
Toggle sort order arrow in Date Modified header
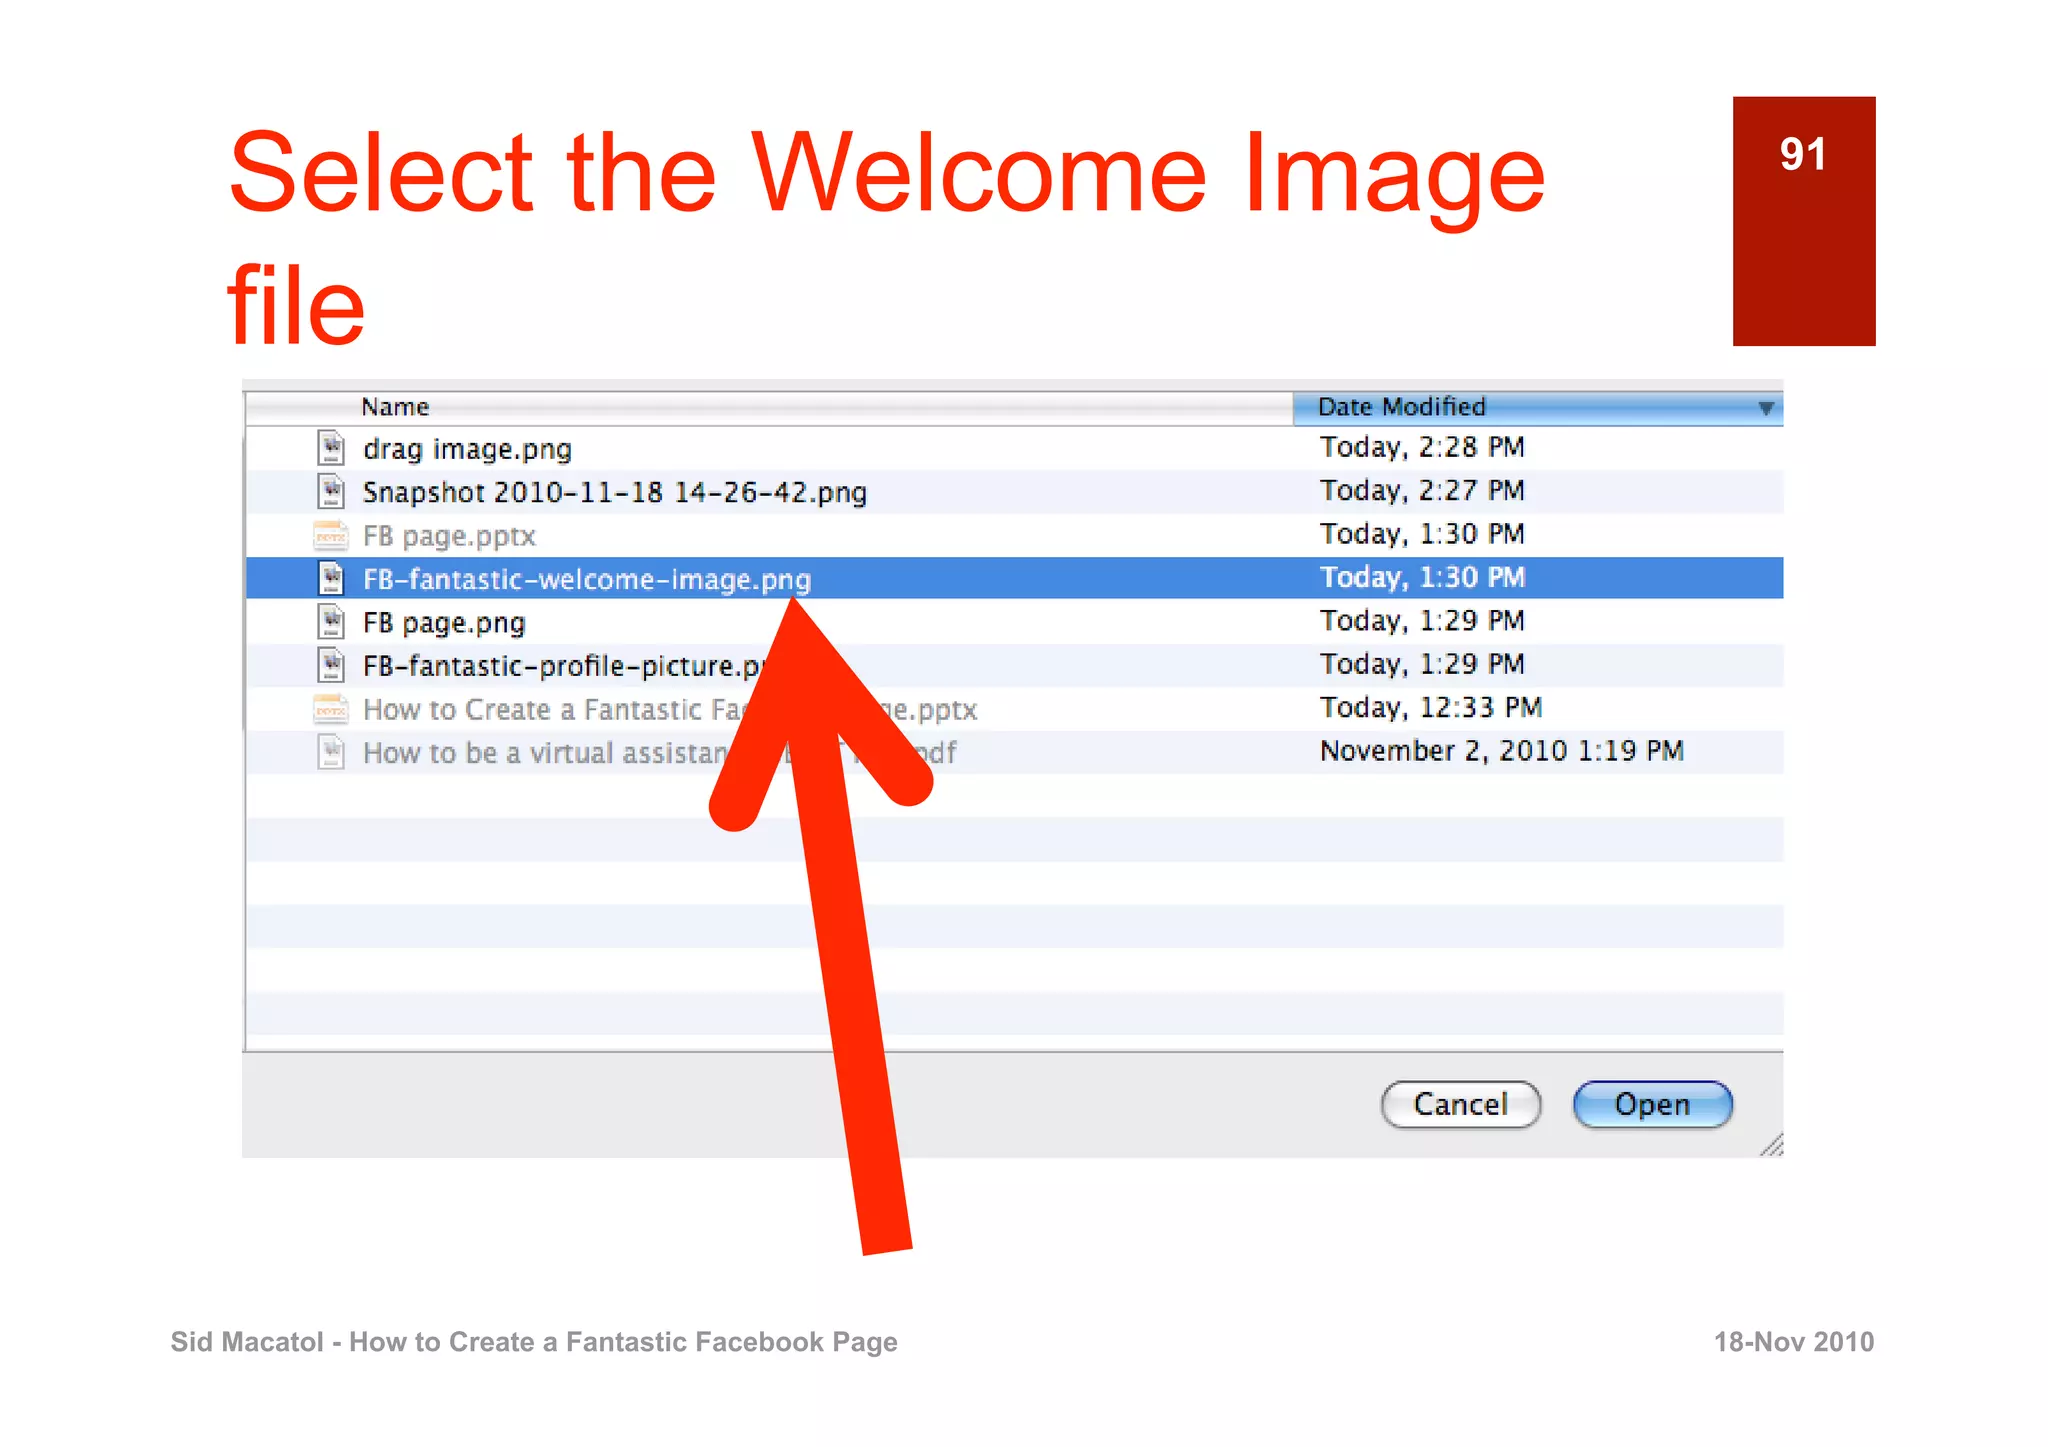1766,408
